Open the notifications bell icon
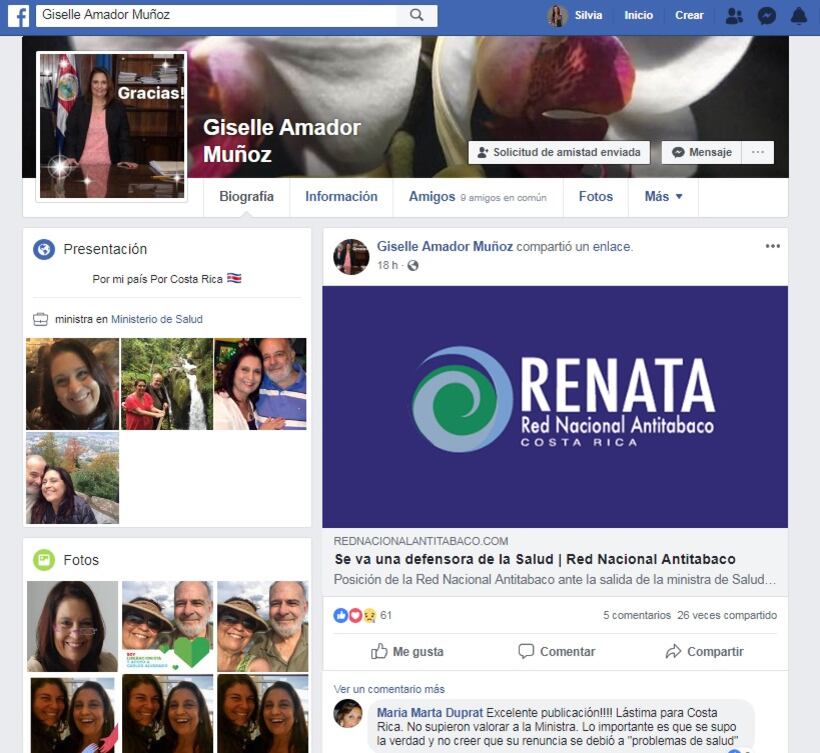 click(798, 16)
